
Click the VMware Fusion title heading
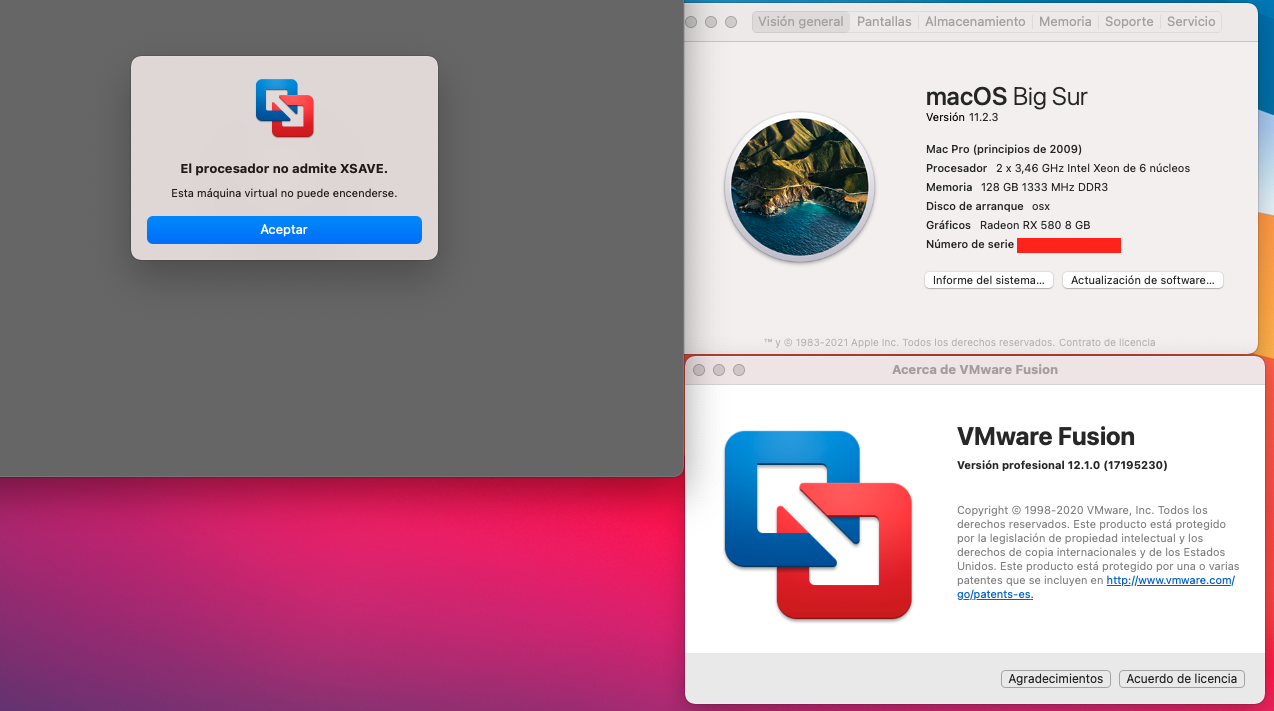point(1046,437)
